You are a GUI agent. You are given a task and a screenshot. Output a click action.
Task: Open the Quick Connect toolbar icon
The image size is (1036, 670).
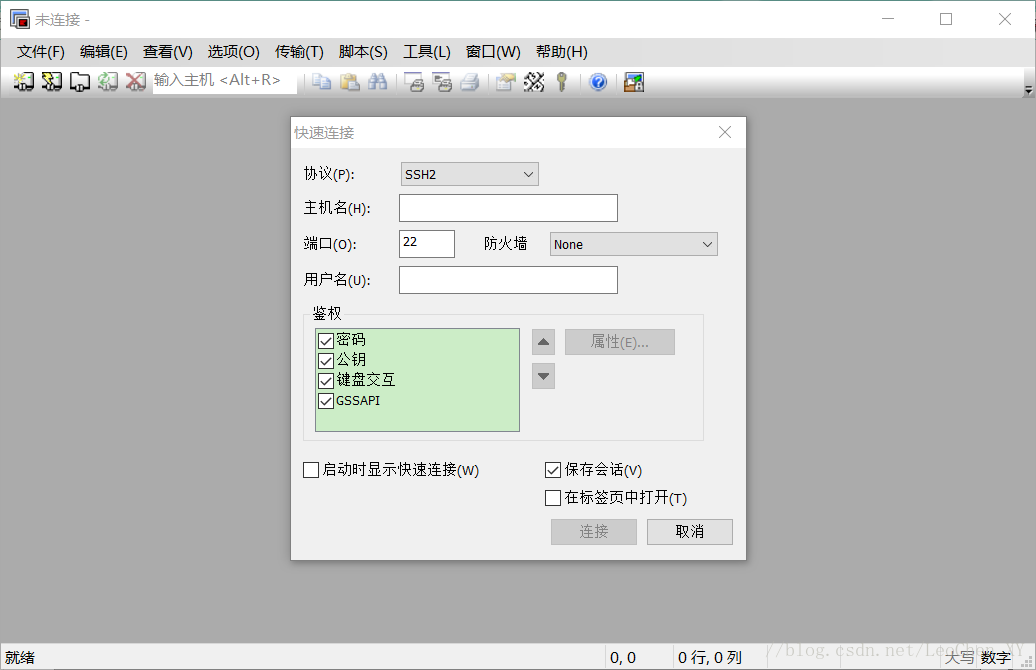(x=51, y=82)
